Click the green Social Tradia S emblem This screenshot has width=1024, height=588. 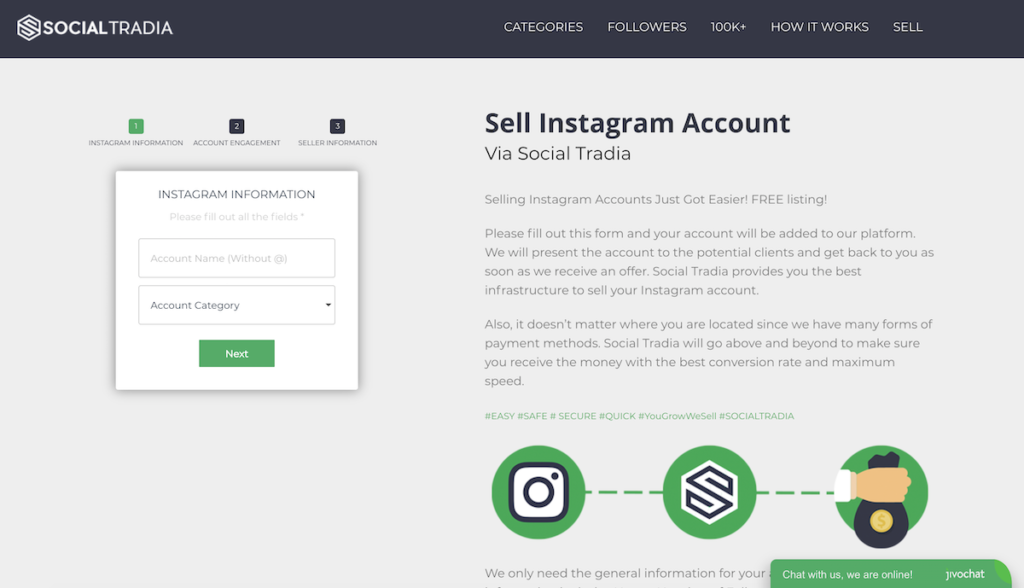coord(709,492)
